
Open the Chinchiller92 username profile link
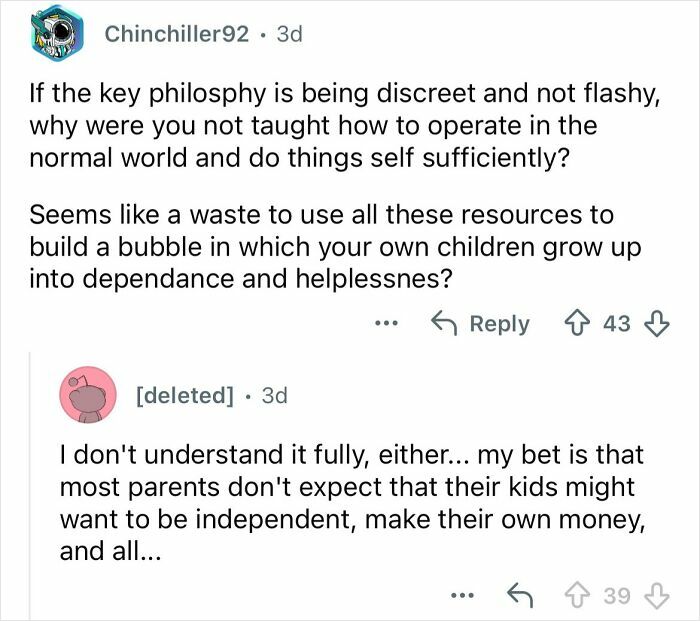(x=177, y=33)
